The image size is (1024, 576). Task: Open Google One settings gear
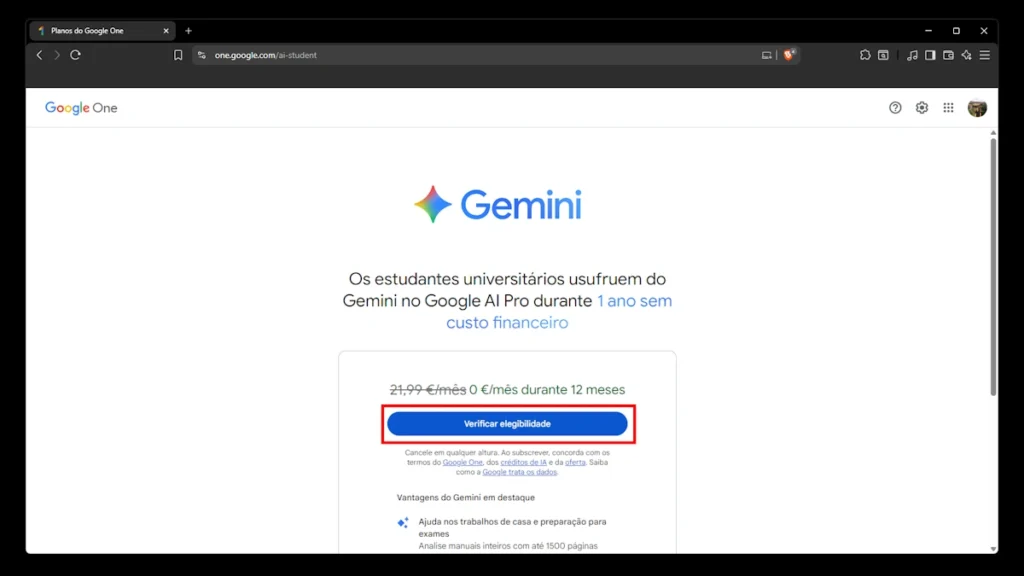pos(921,108)
